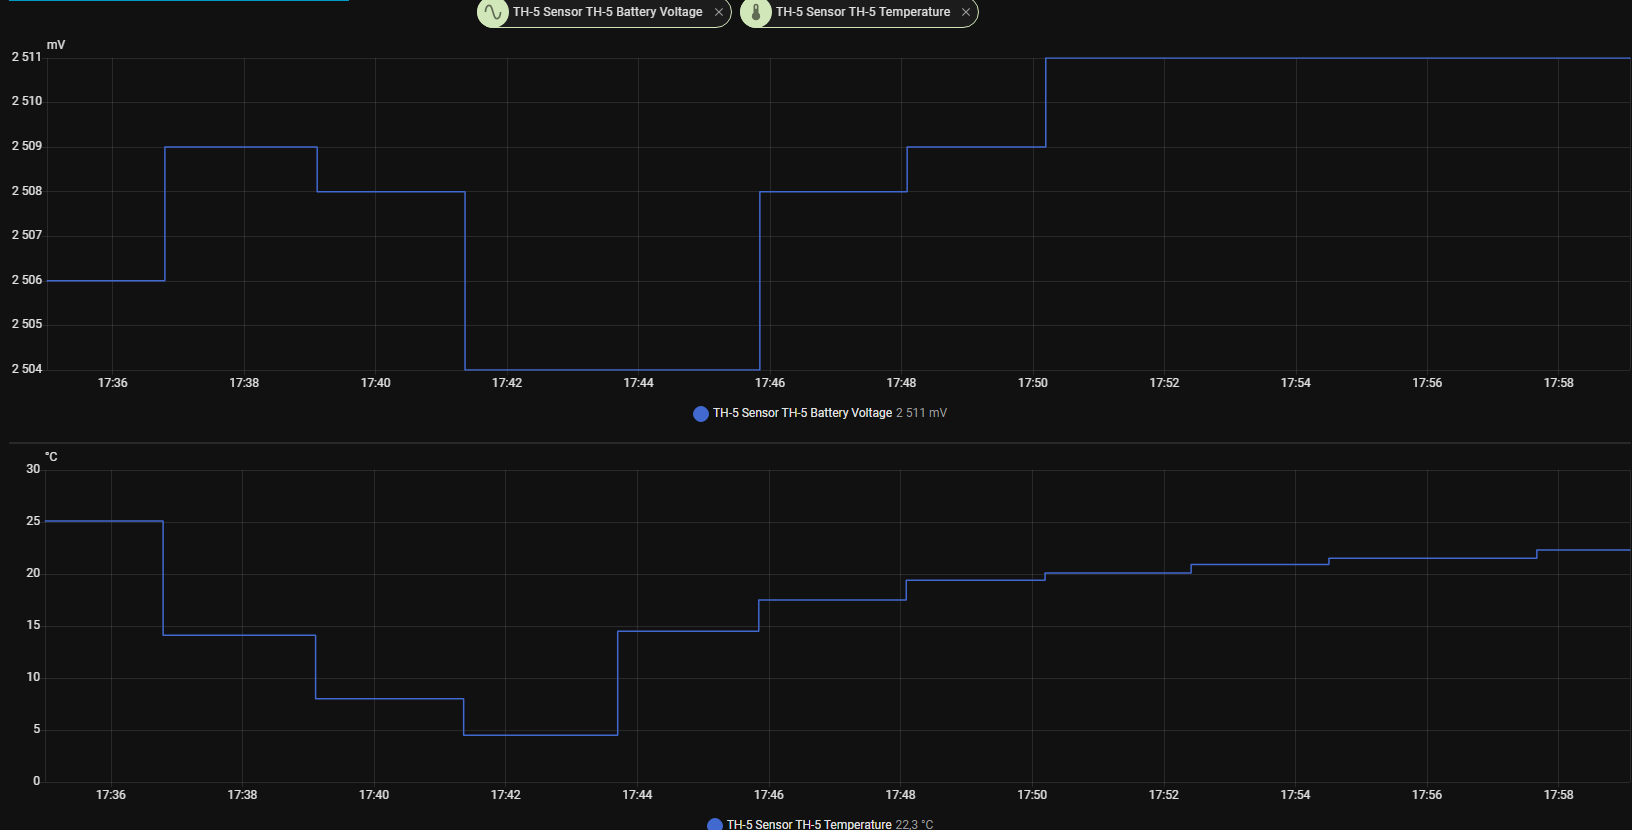Select the 30 label on temperature y-axis
This screenshot has height=830, width=1632.
click(x=34, y=469)
